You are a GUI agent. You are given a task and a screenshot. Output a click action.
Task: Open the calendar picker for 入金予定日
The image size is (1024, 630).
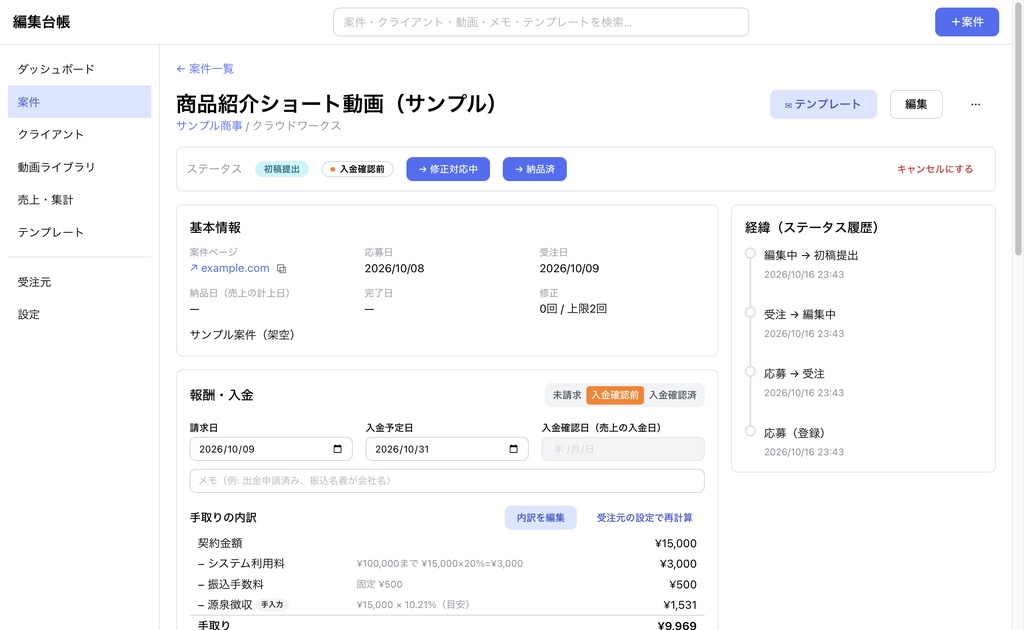coord(513,449)
